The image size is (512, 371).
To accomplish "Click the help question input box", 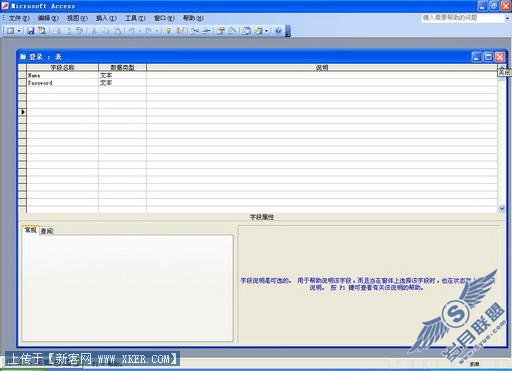I will coord(462,18).
